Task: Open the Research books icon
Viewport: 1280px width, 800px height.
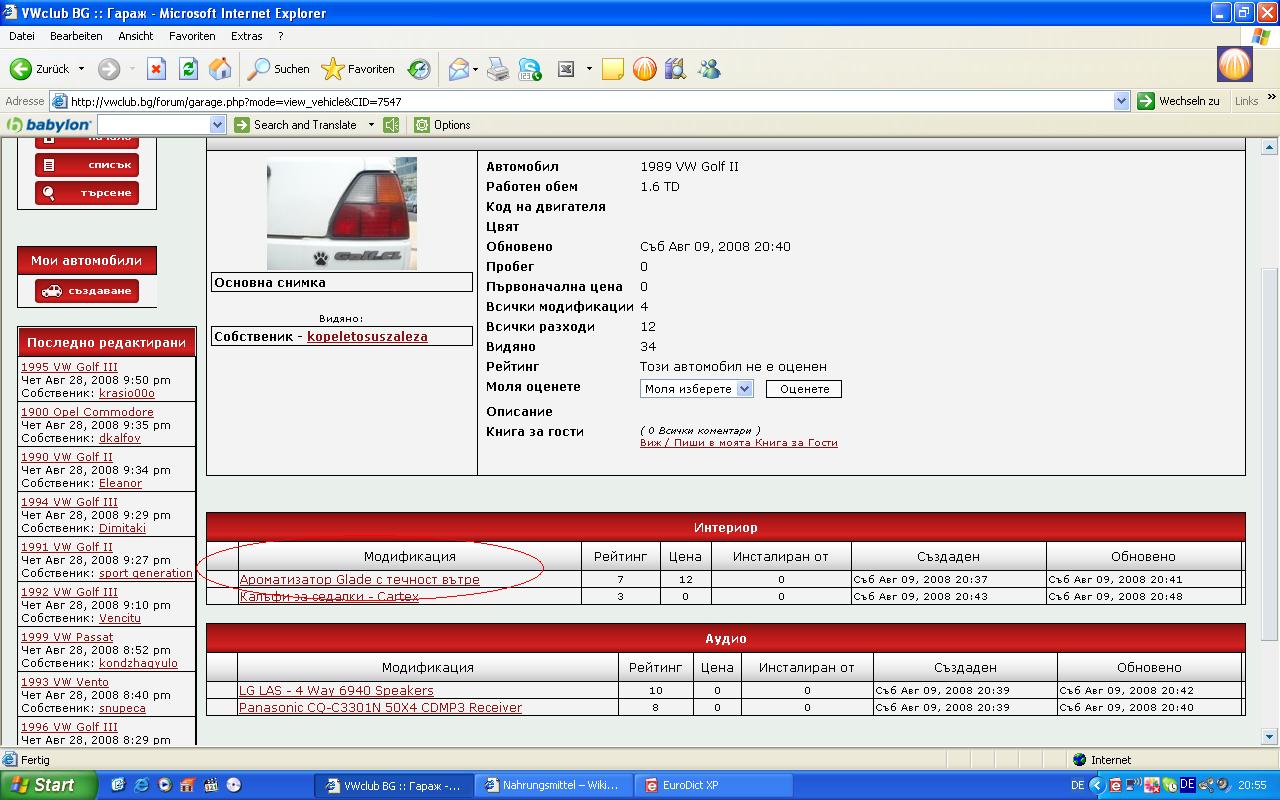Action: (676, 69)
